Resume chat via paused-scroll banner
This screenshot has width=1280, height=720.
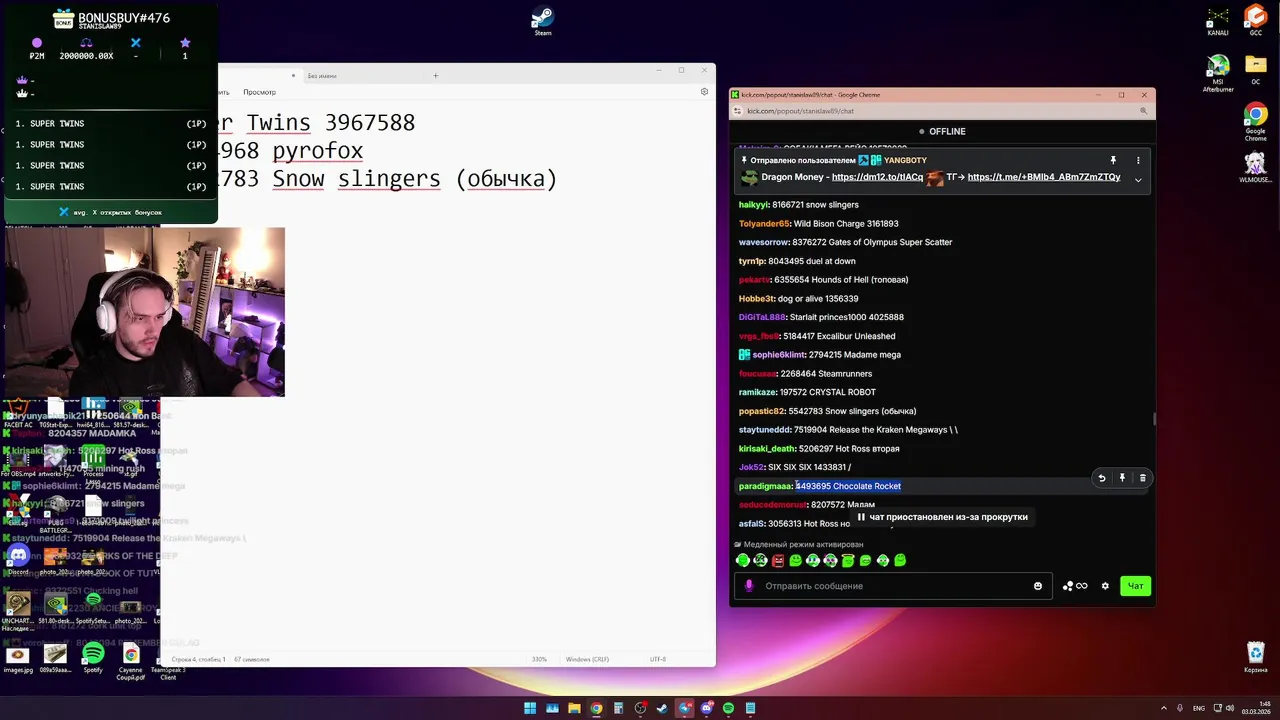point(942,517)
